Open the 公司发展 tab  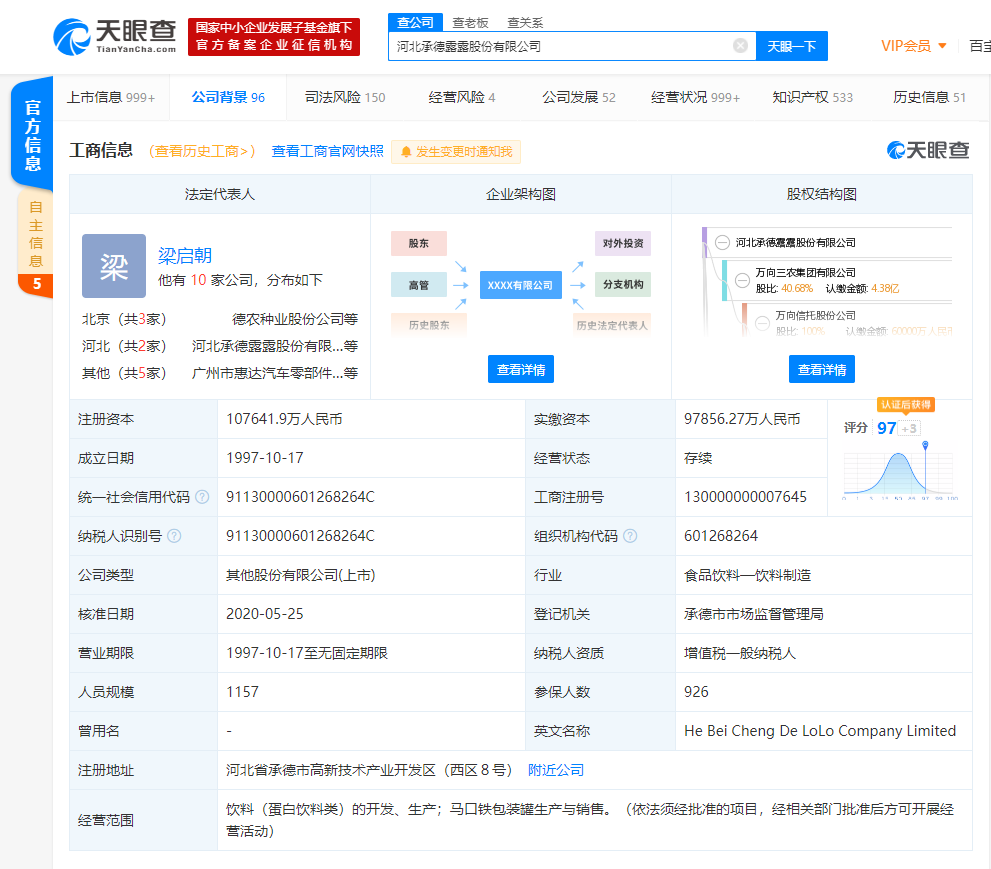pos(579,97)
